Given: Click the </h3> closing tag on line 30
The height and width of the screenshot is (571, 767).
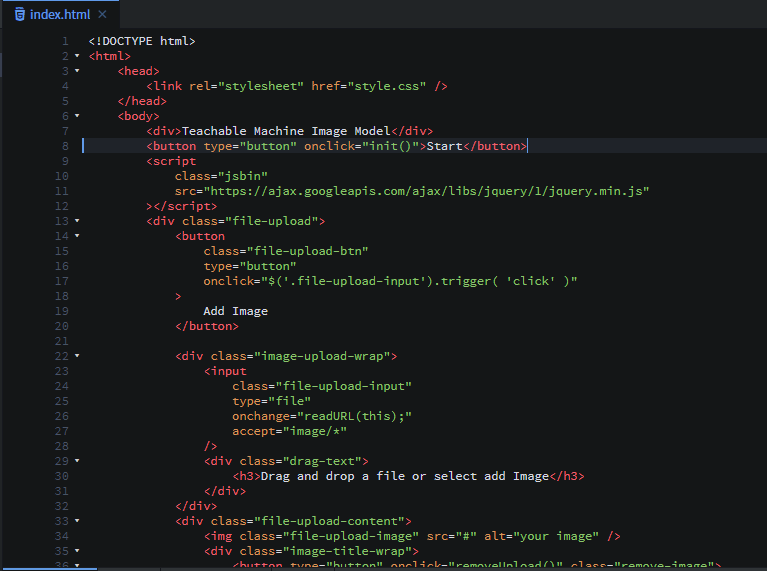Looking at the screenshot, I should (567, 476).
